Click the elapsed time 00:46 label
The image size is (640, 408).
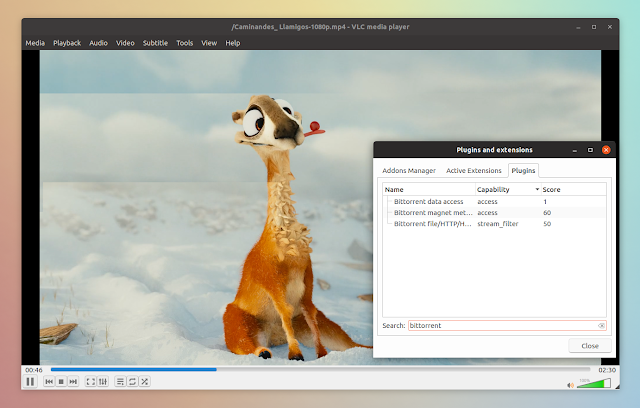(34, 370)
